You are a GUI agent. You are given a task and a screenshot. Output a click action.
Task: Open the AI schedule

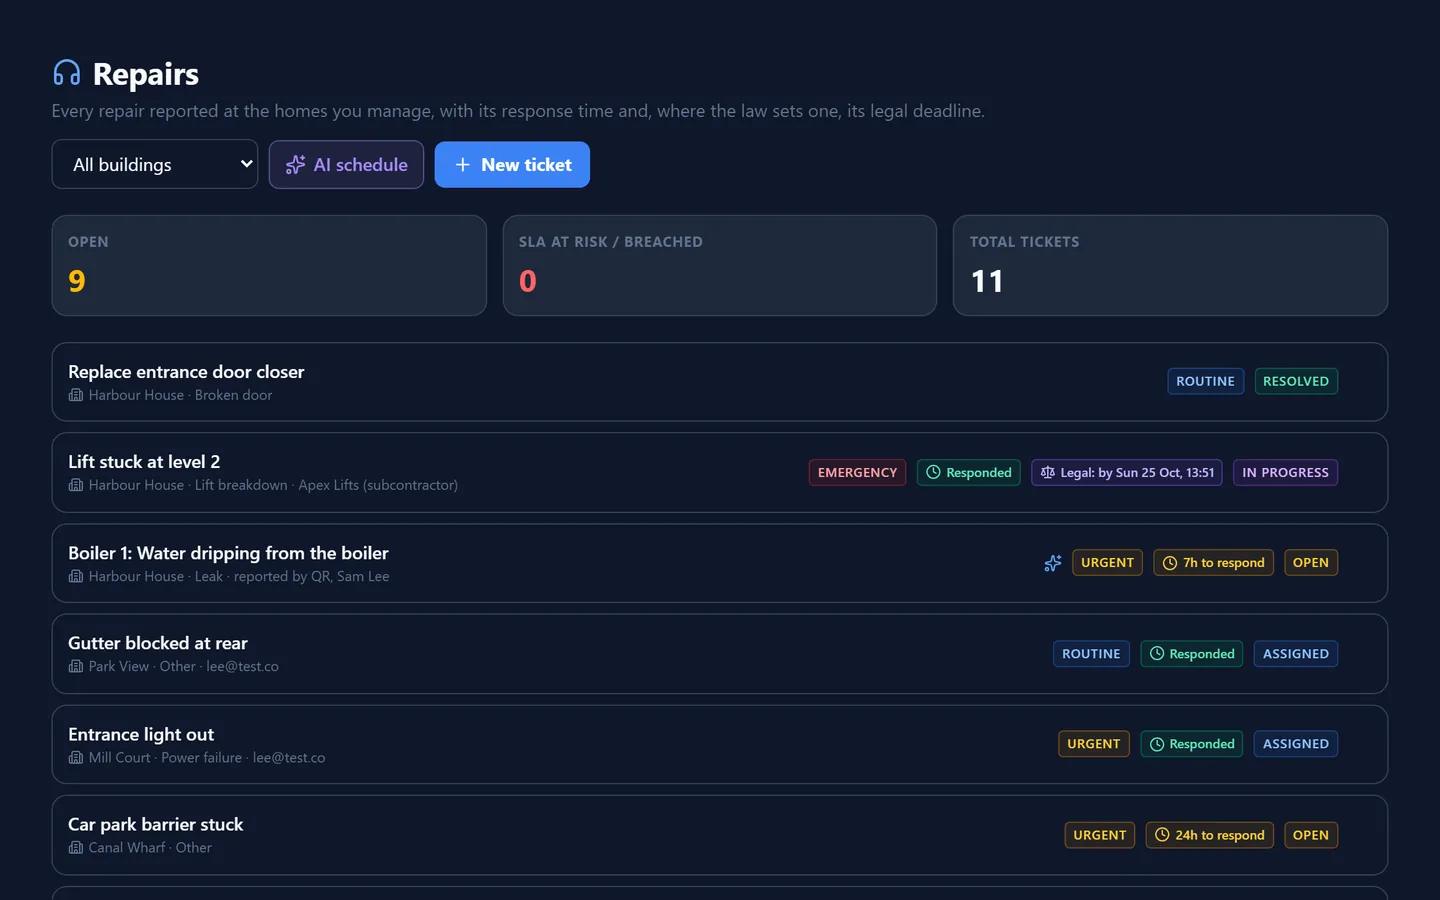point(346,165)
